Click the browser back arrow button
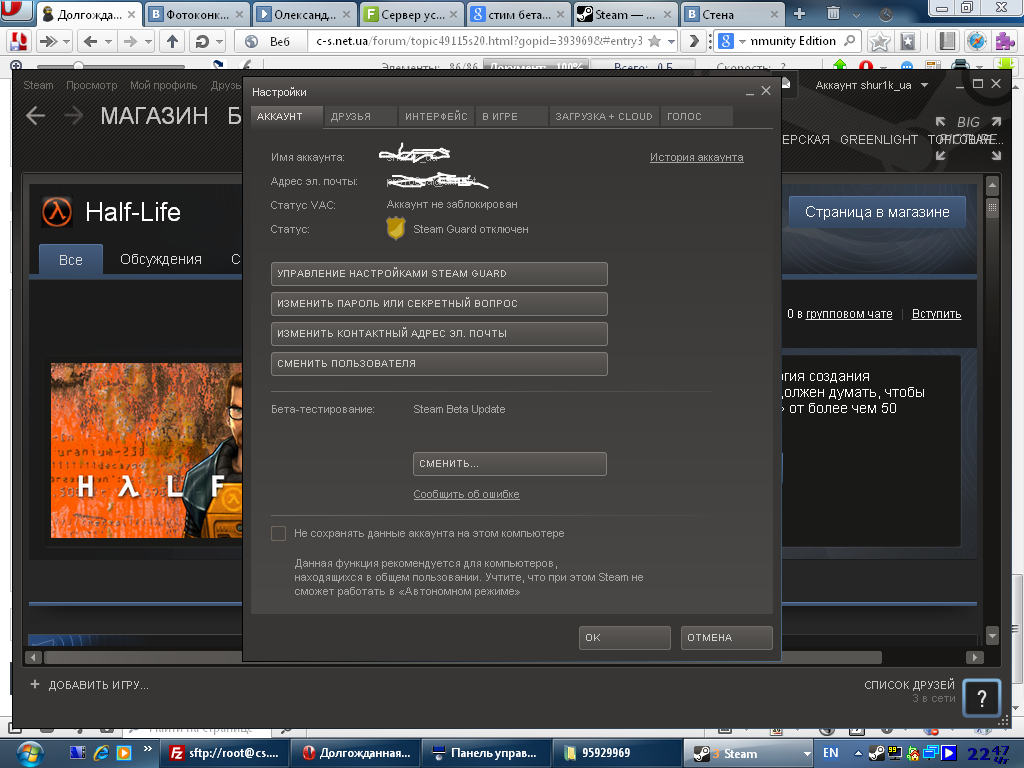 point(91,42)
